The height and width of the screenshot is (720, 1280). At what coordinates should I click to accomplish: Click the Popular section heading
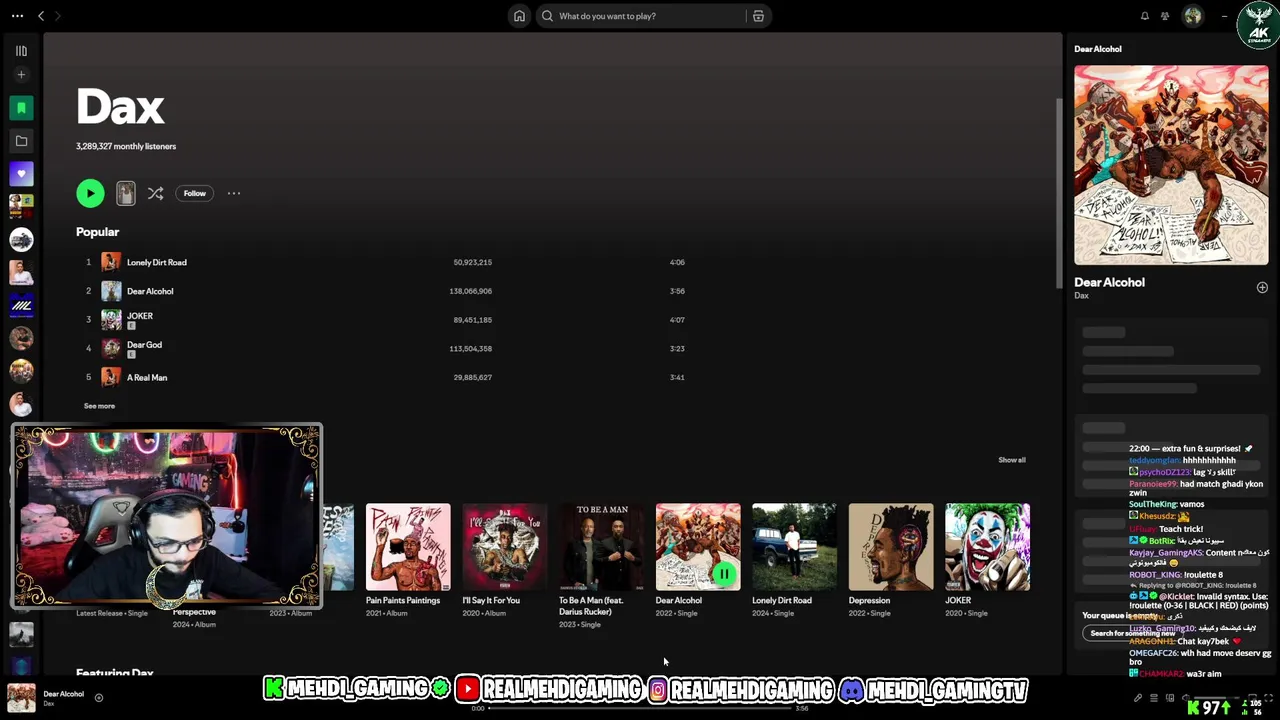(x=97, y=232)
